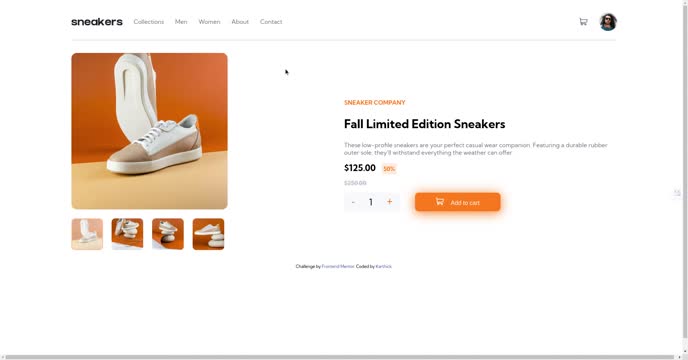688x360 pixels.
Task: Open the shopping cart icon in header
Action: (583, 22)
